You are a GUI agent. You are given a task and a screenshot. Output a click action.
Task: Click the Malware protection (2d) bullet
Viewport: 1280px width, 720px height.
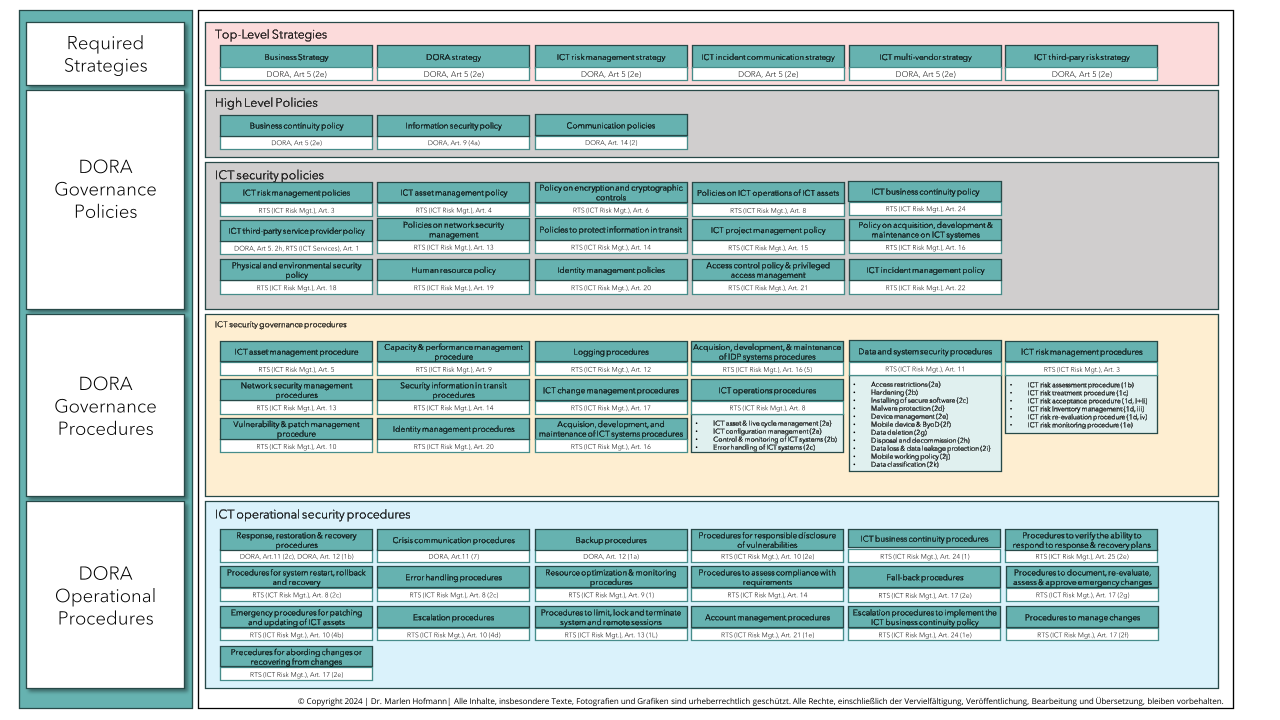(x=907, y=408)
